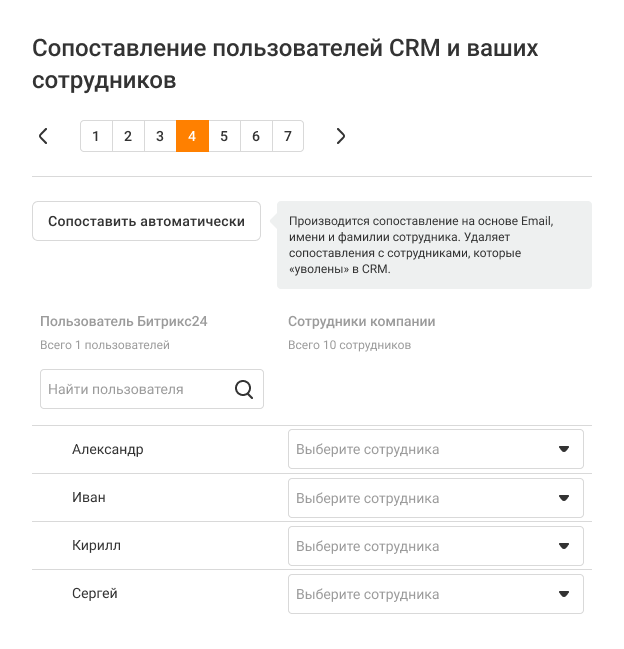This screenshot has width=624, height=649.
Task: Click the previous page arrow
Action: coord(43,136)
